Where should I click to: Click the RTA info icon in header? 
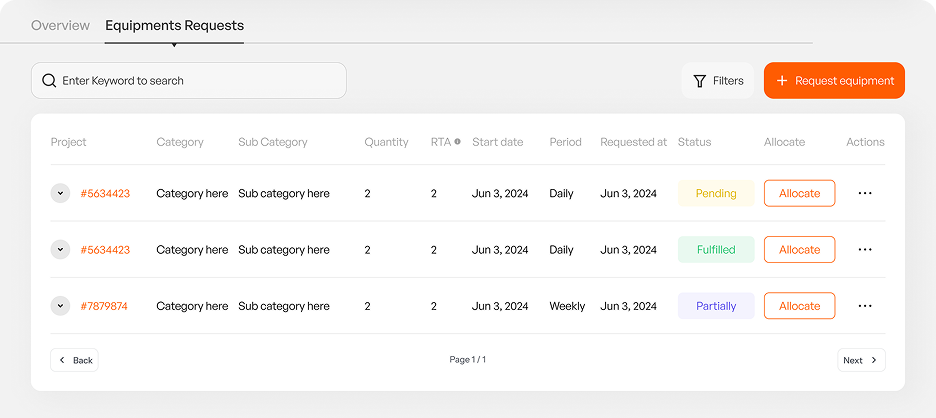pos(458,142)
